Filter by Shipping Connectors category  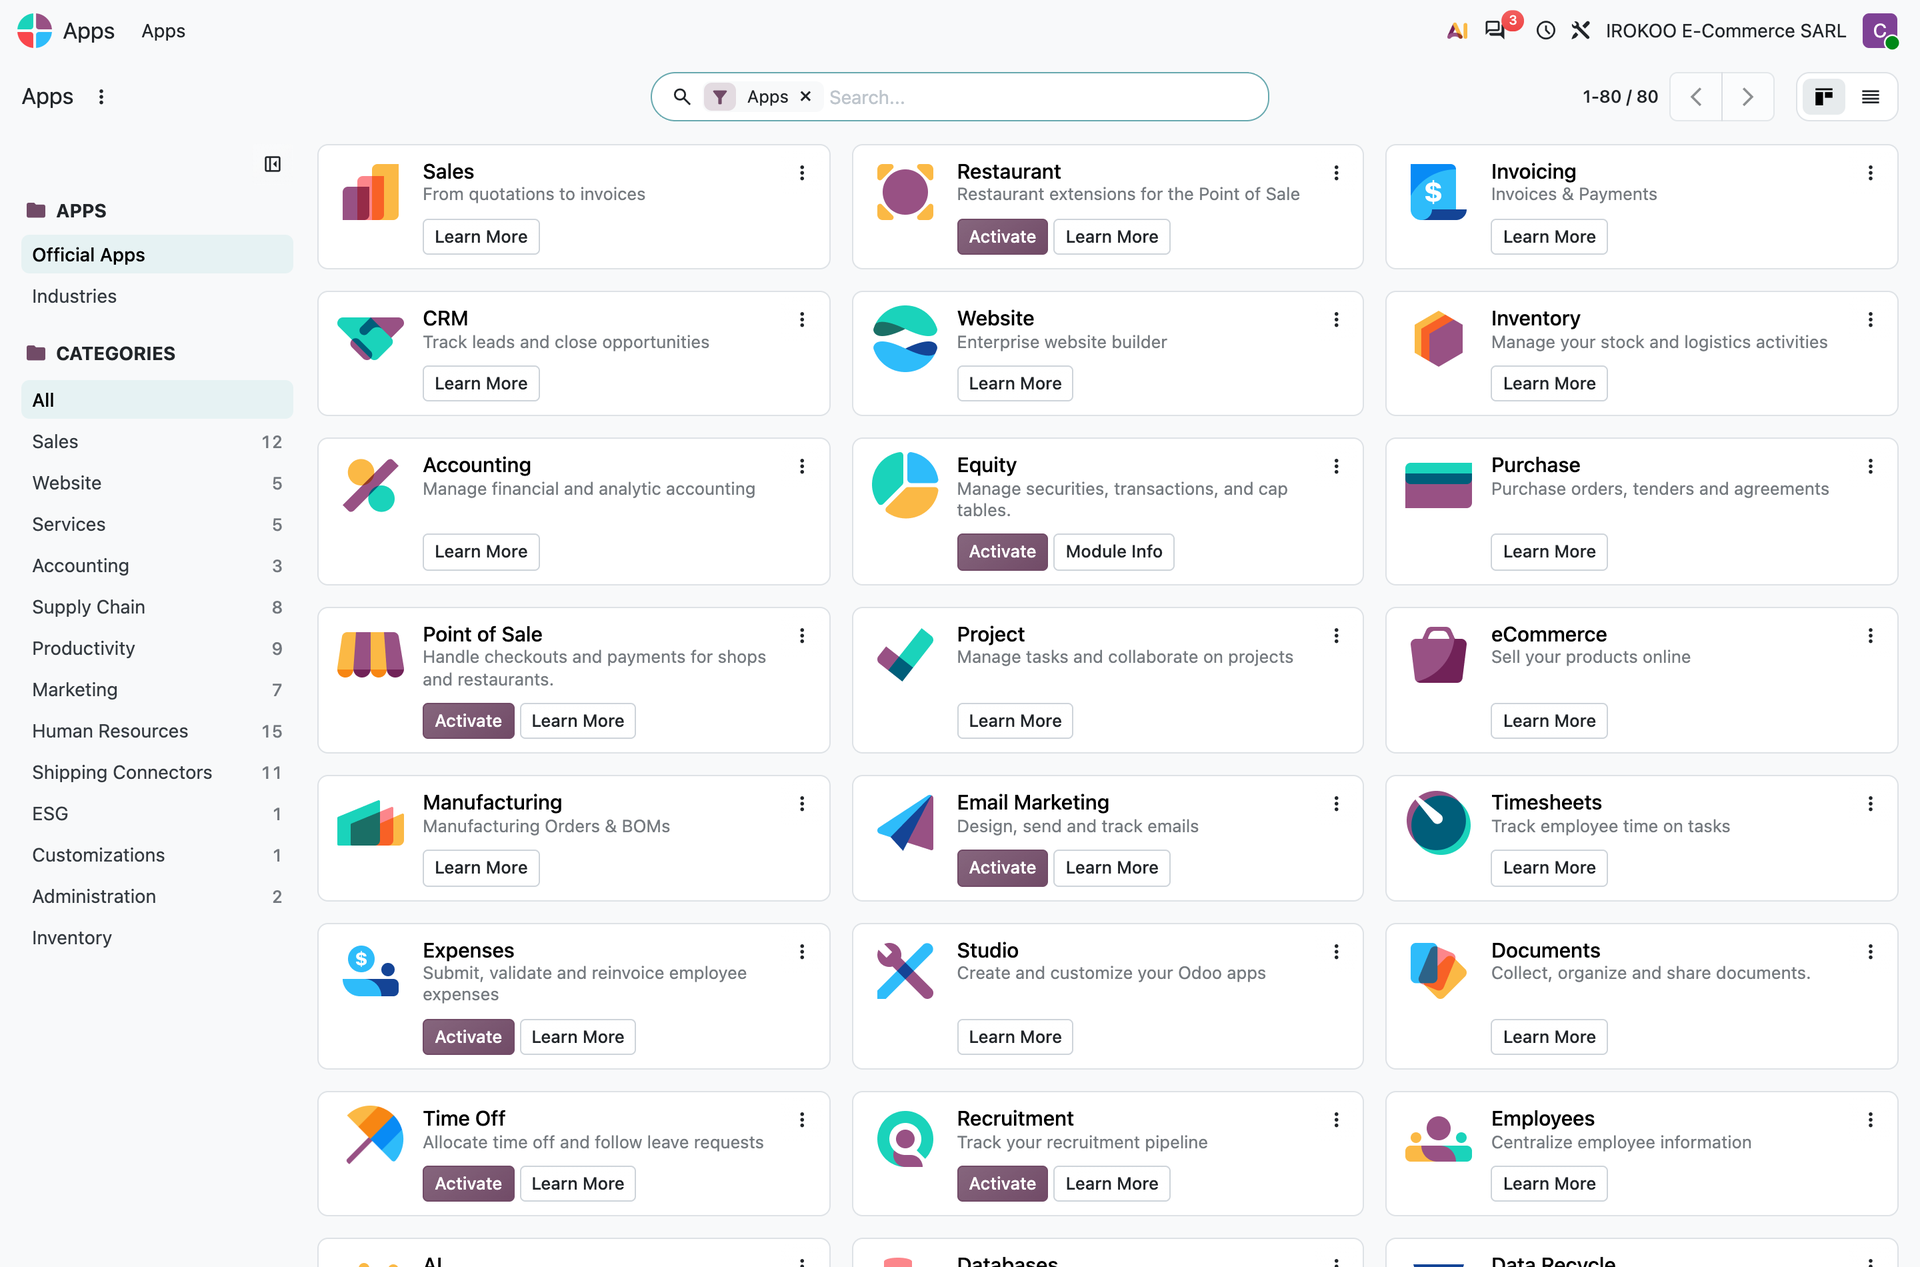pyautogui.click(x=157, y=772)
